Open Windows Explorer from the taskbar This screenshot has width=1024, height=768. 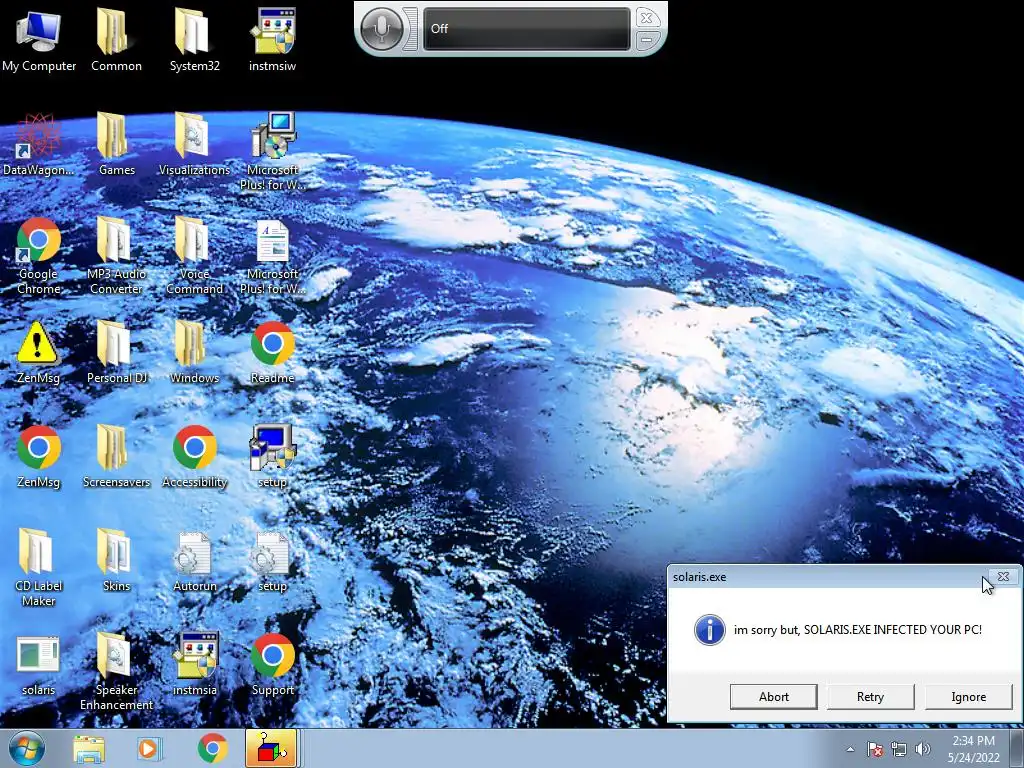pyautogui.click(x=89, y=749)
